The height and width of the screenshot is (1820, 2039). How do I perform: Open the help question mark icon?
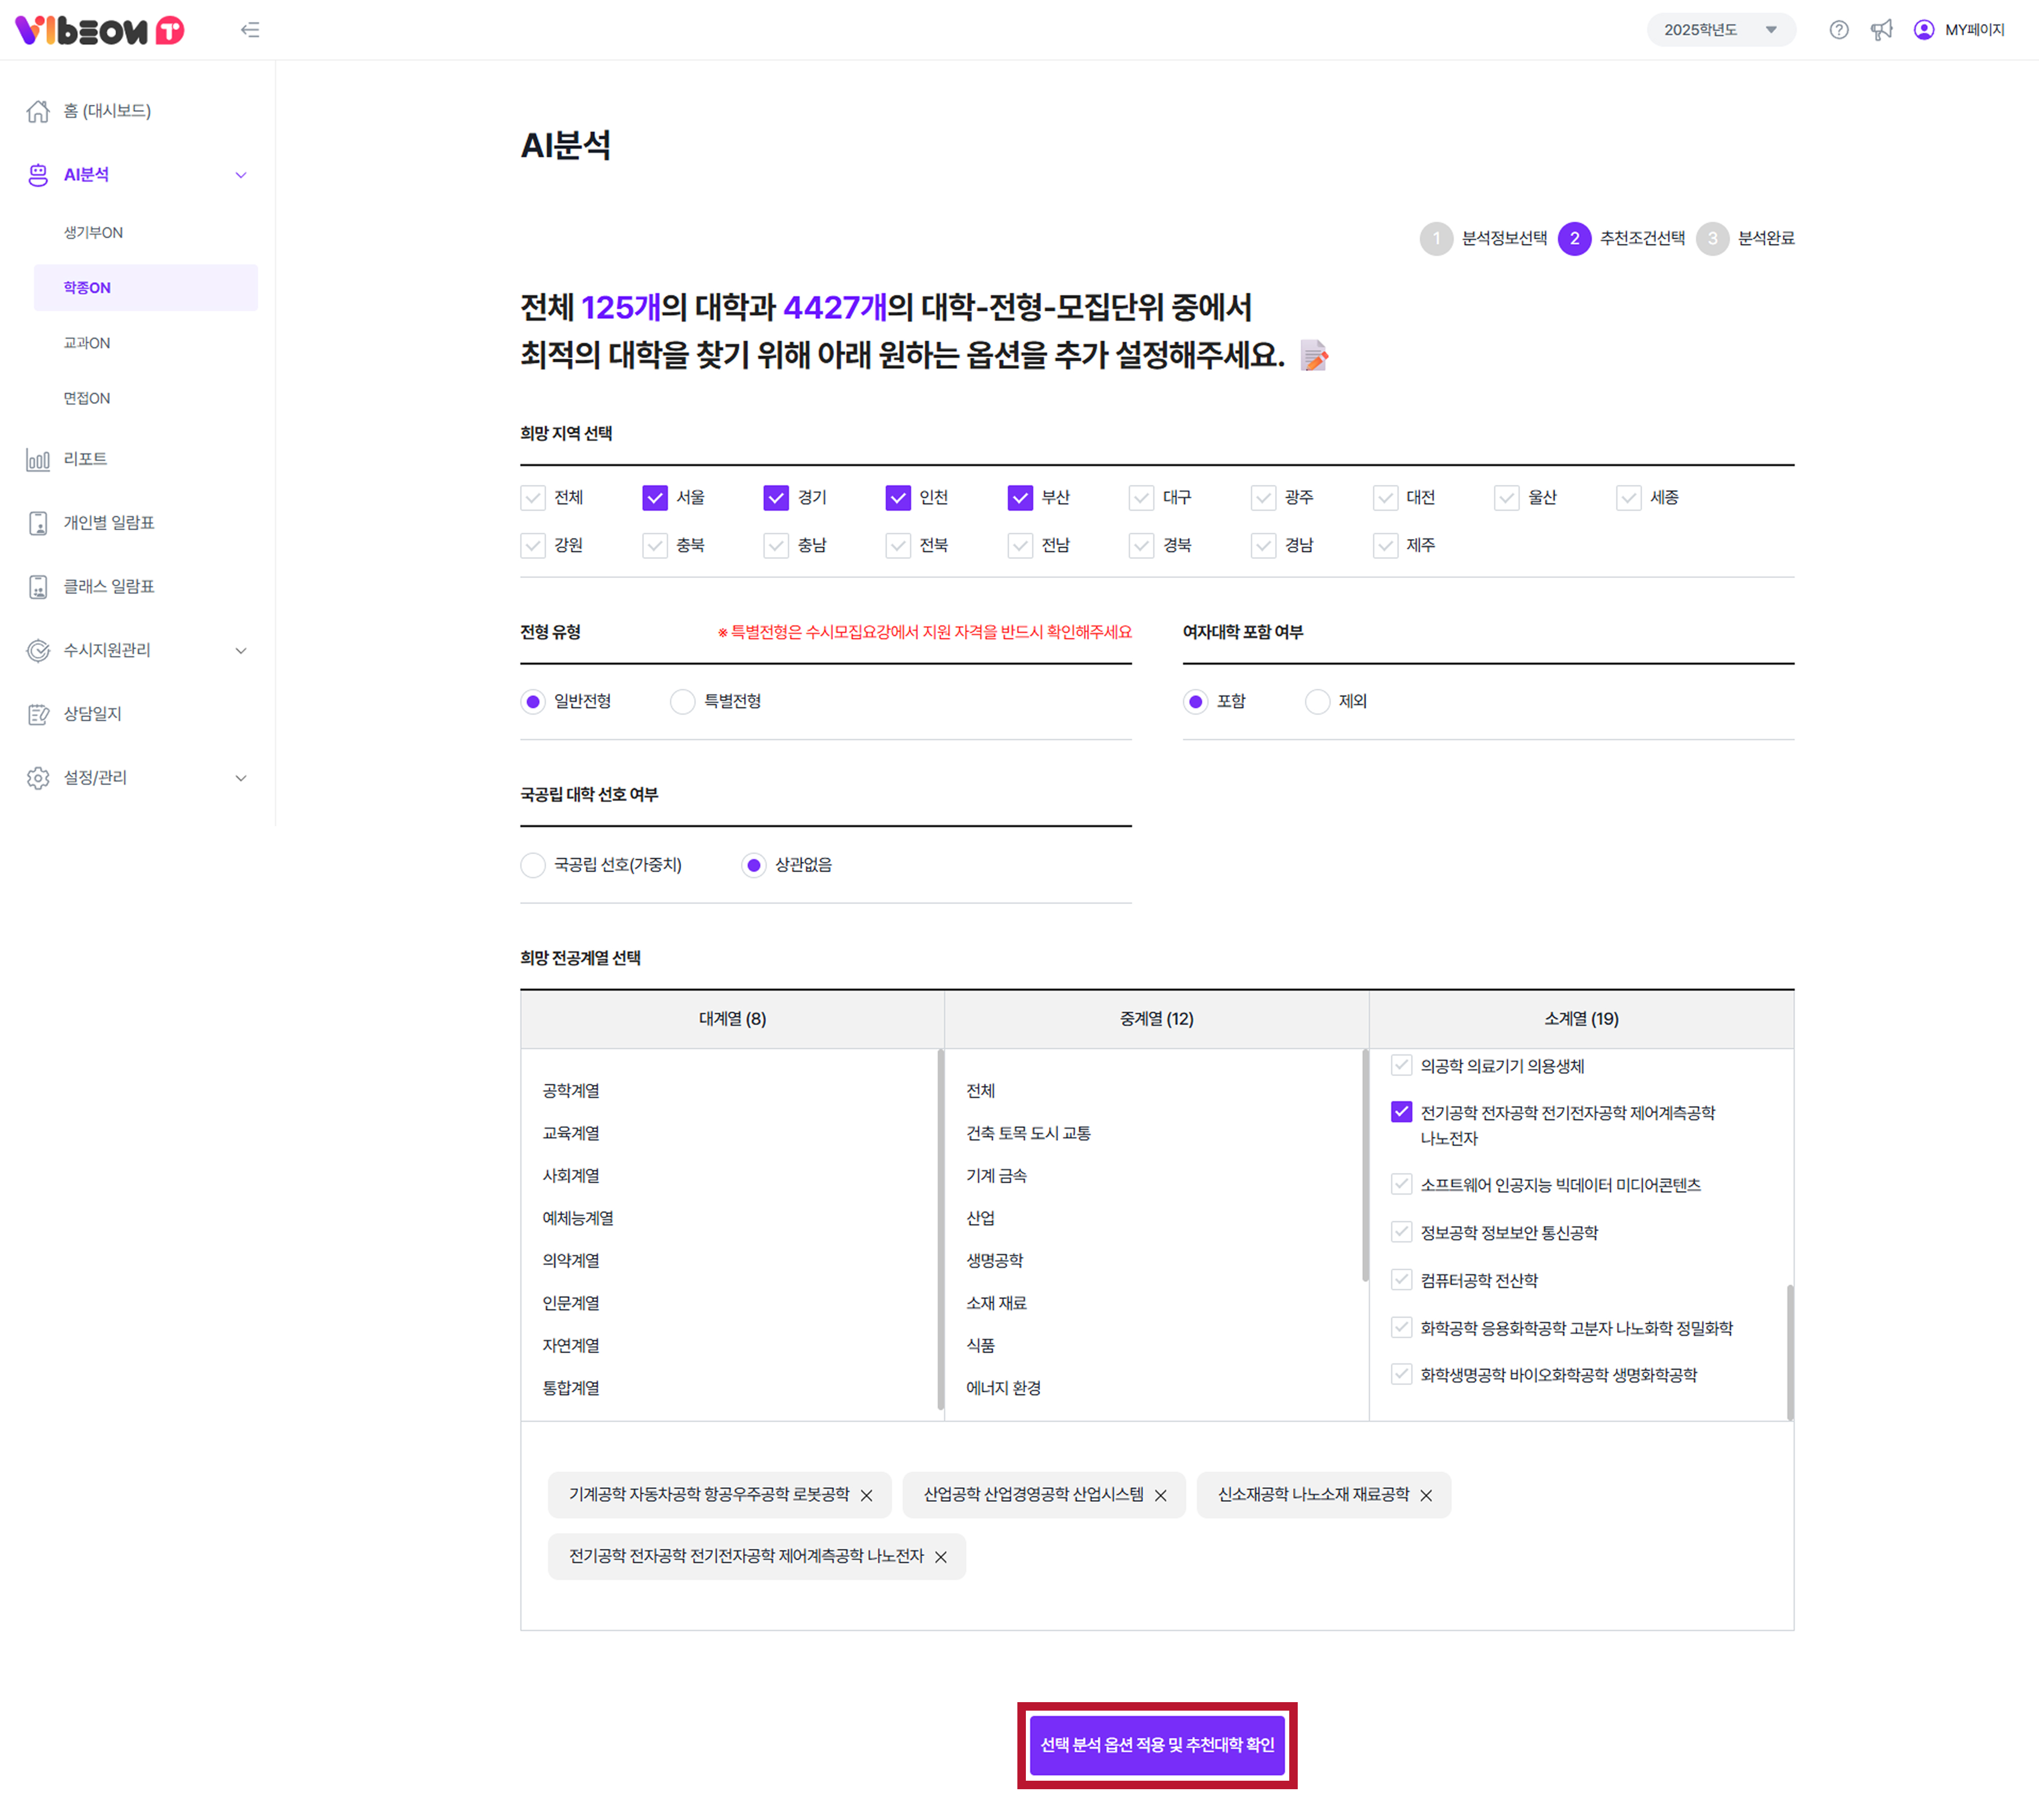coord(1838,30)
